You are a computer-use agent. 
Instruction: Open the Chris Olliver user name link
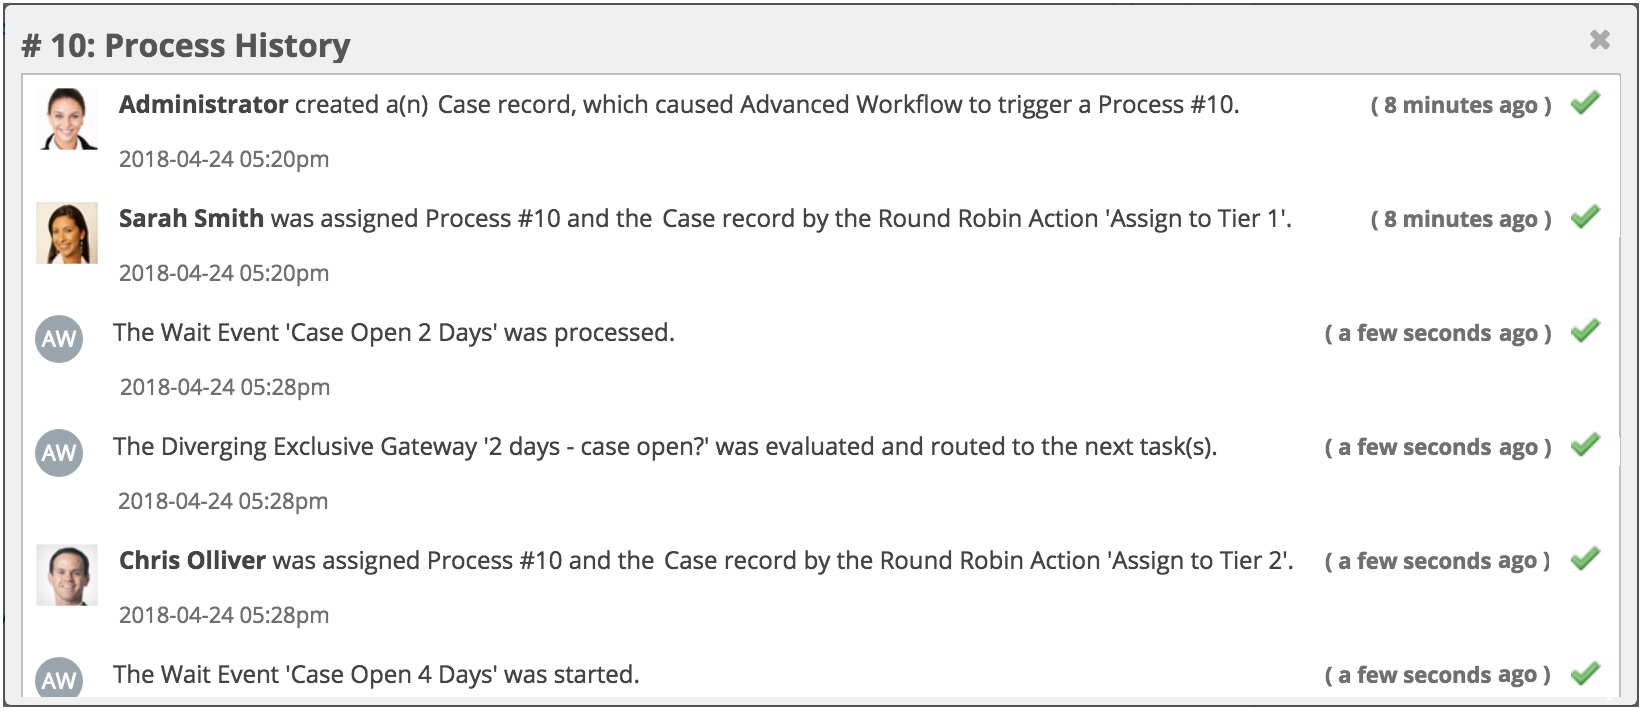point(192,561)
